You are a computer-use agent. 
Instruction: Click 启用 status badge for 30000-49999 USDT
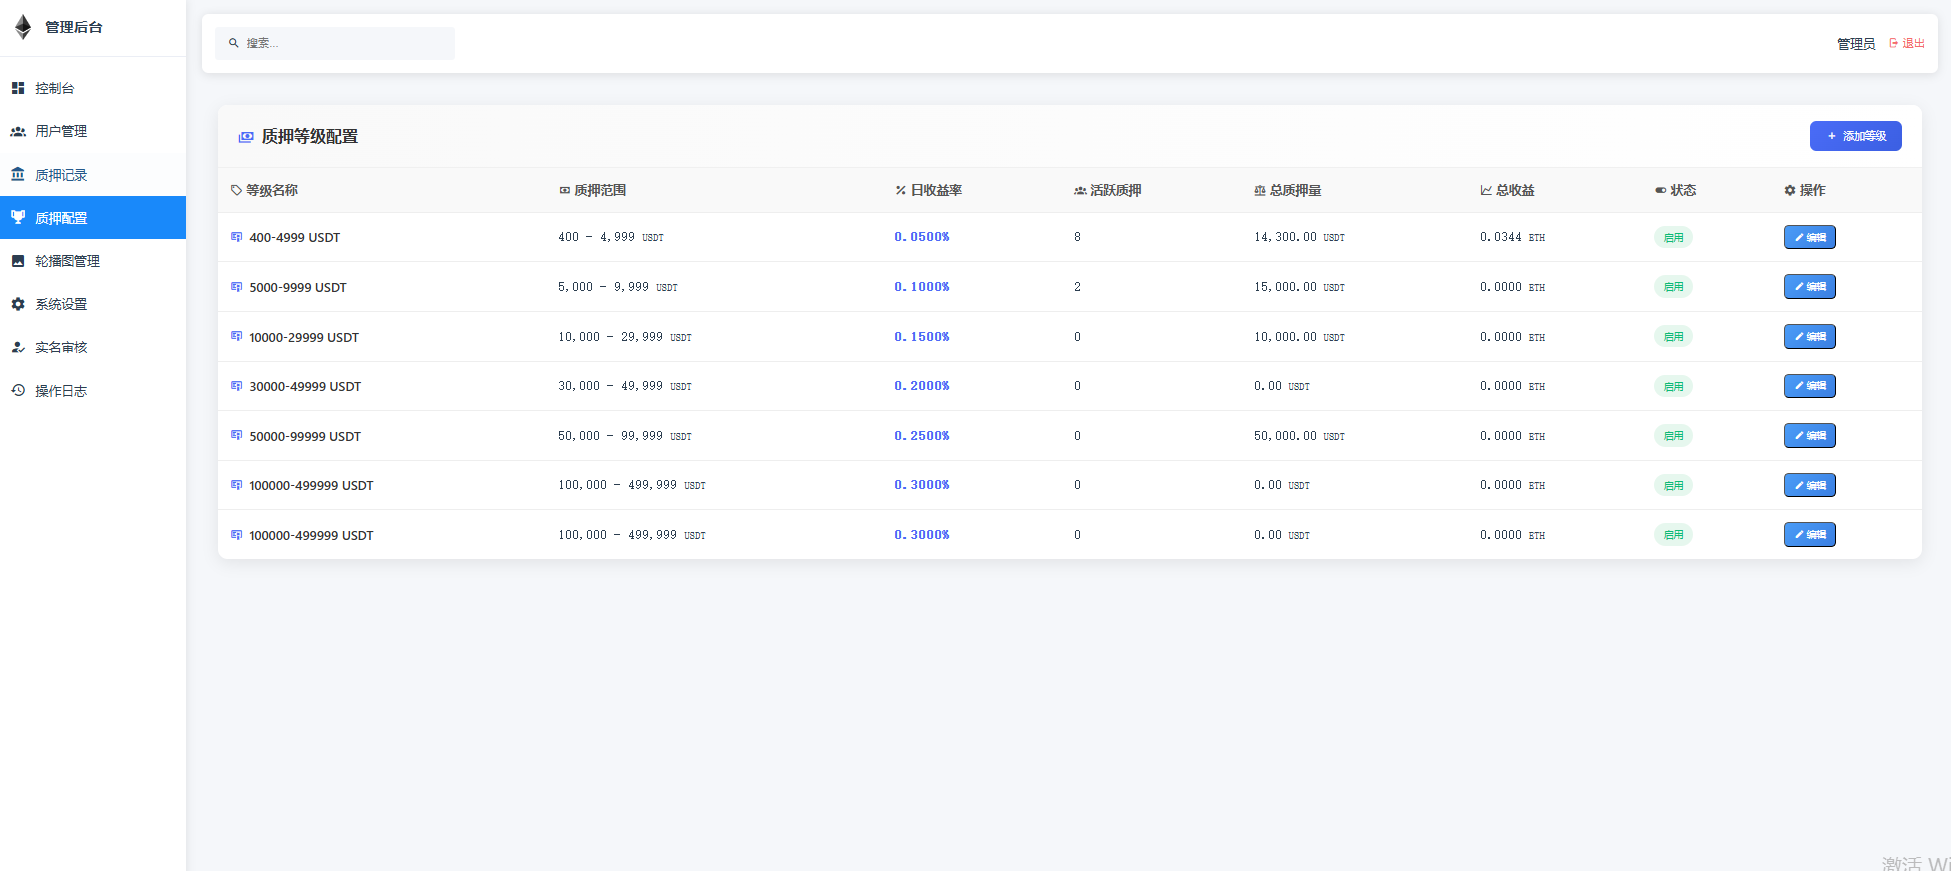(x=1673, y=386)
